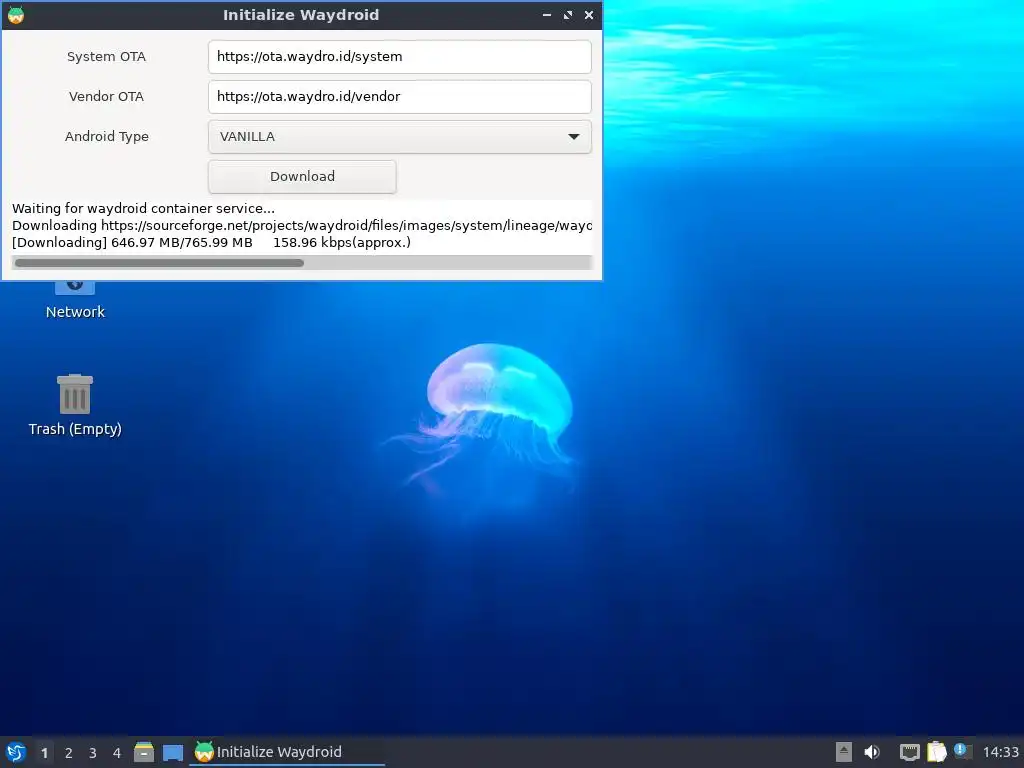Open the Trash desktop icon
This screenshot has height=768, width=1024.
(74, 405)
